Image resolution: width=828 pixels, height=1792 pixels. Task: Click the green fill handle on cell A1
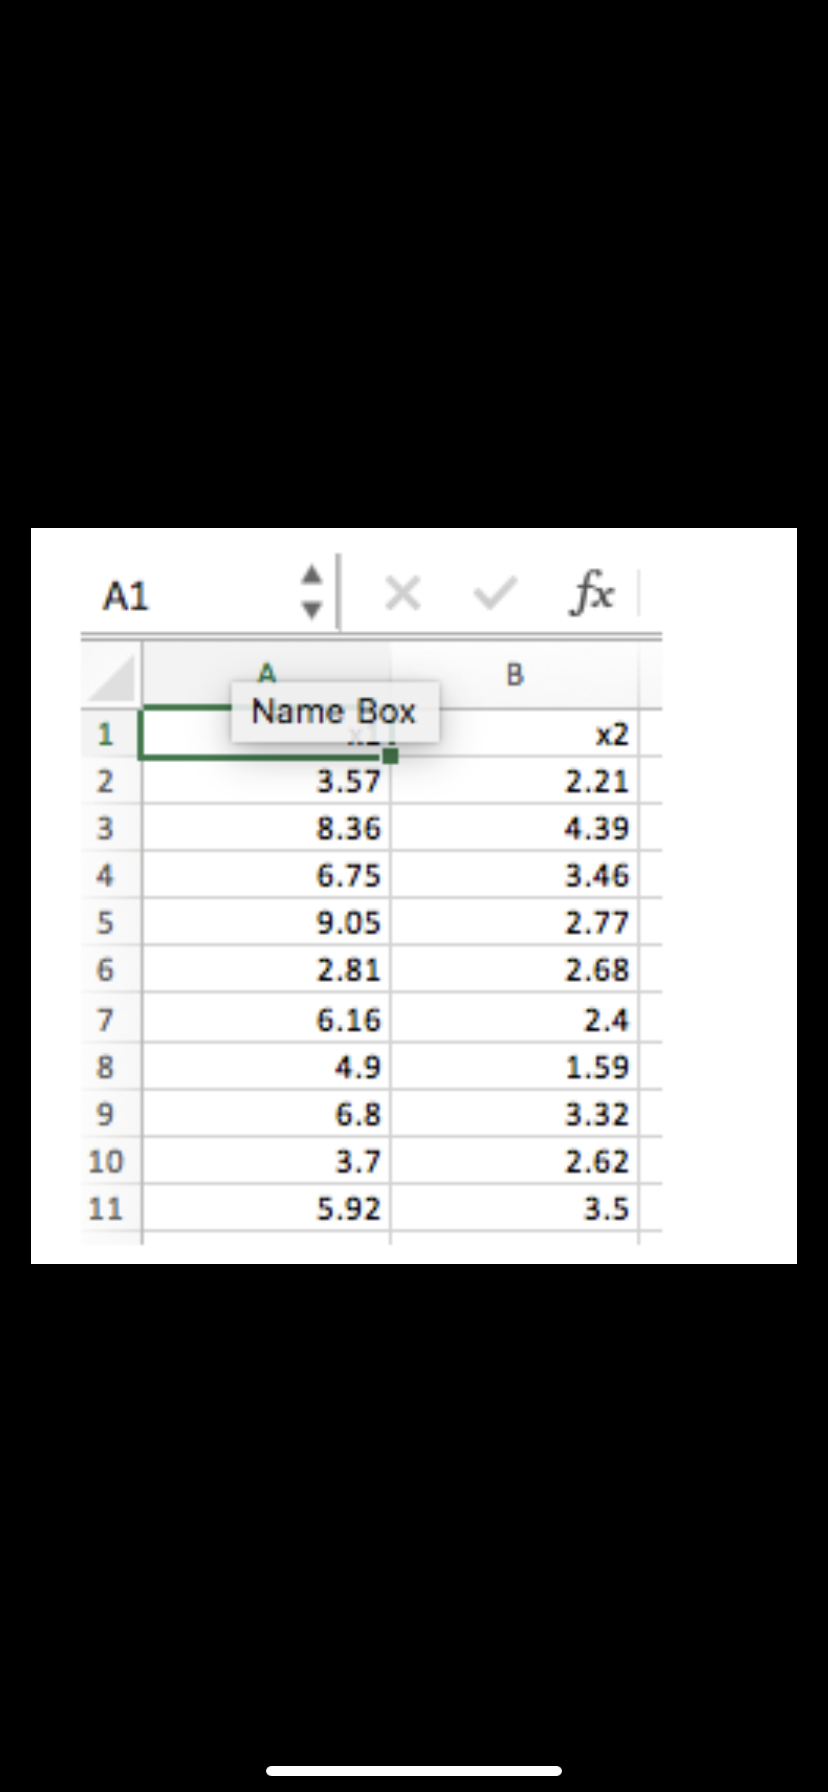(x=391, y=757)
